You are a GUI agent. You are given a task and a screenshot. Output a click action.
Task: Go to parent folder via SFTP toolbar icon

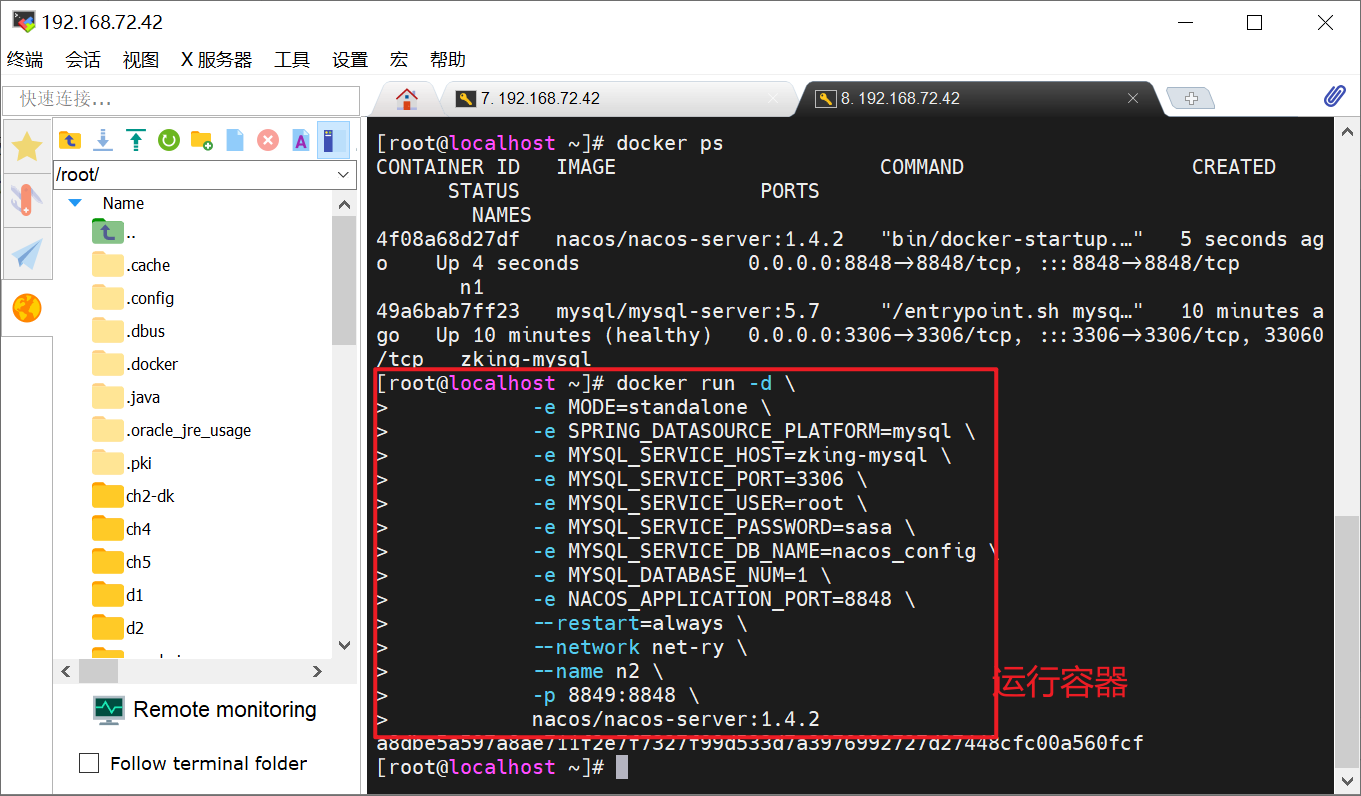70,140
